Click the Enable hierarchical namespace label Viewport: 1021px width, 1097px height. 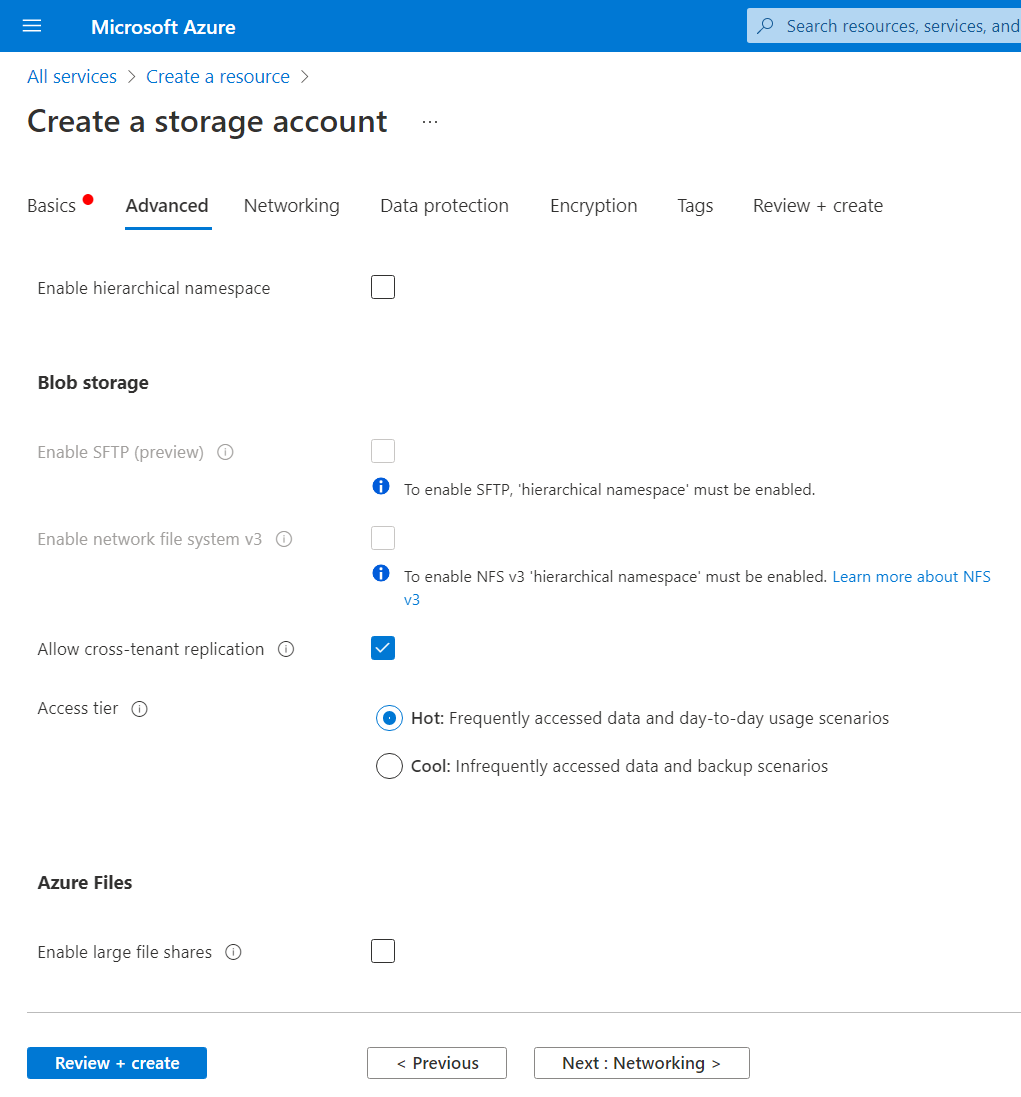(x=154, y=288)
